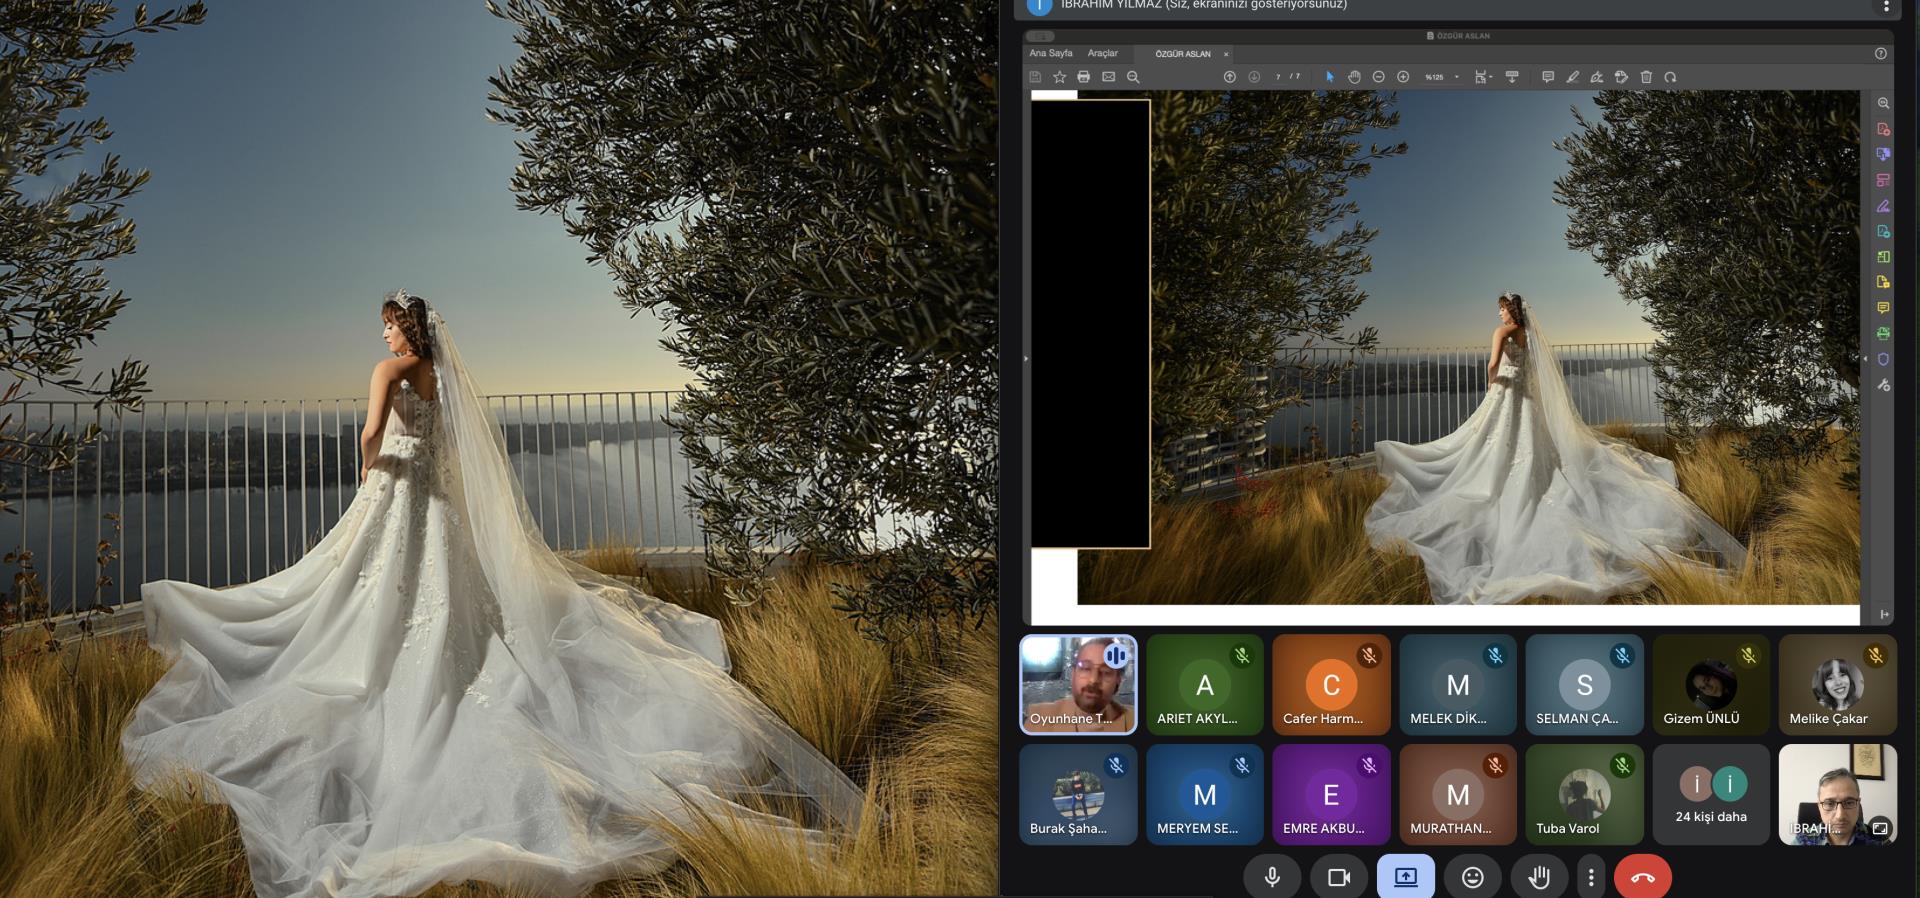The width and height of the screenshot is (1920, 898).
Task: Go to previous page with up arrow
Action: click(x=1230, y=77)
